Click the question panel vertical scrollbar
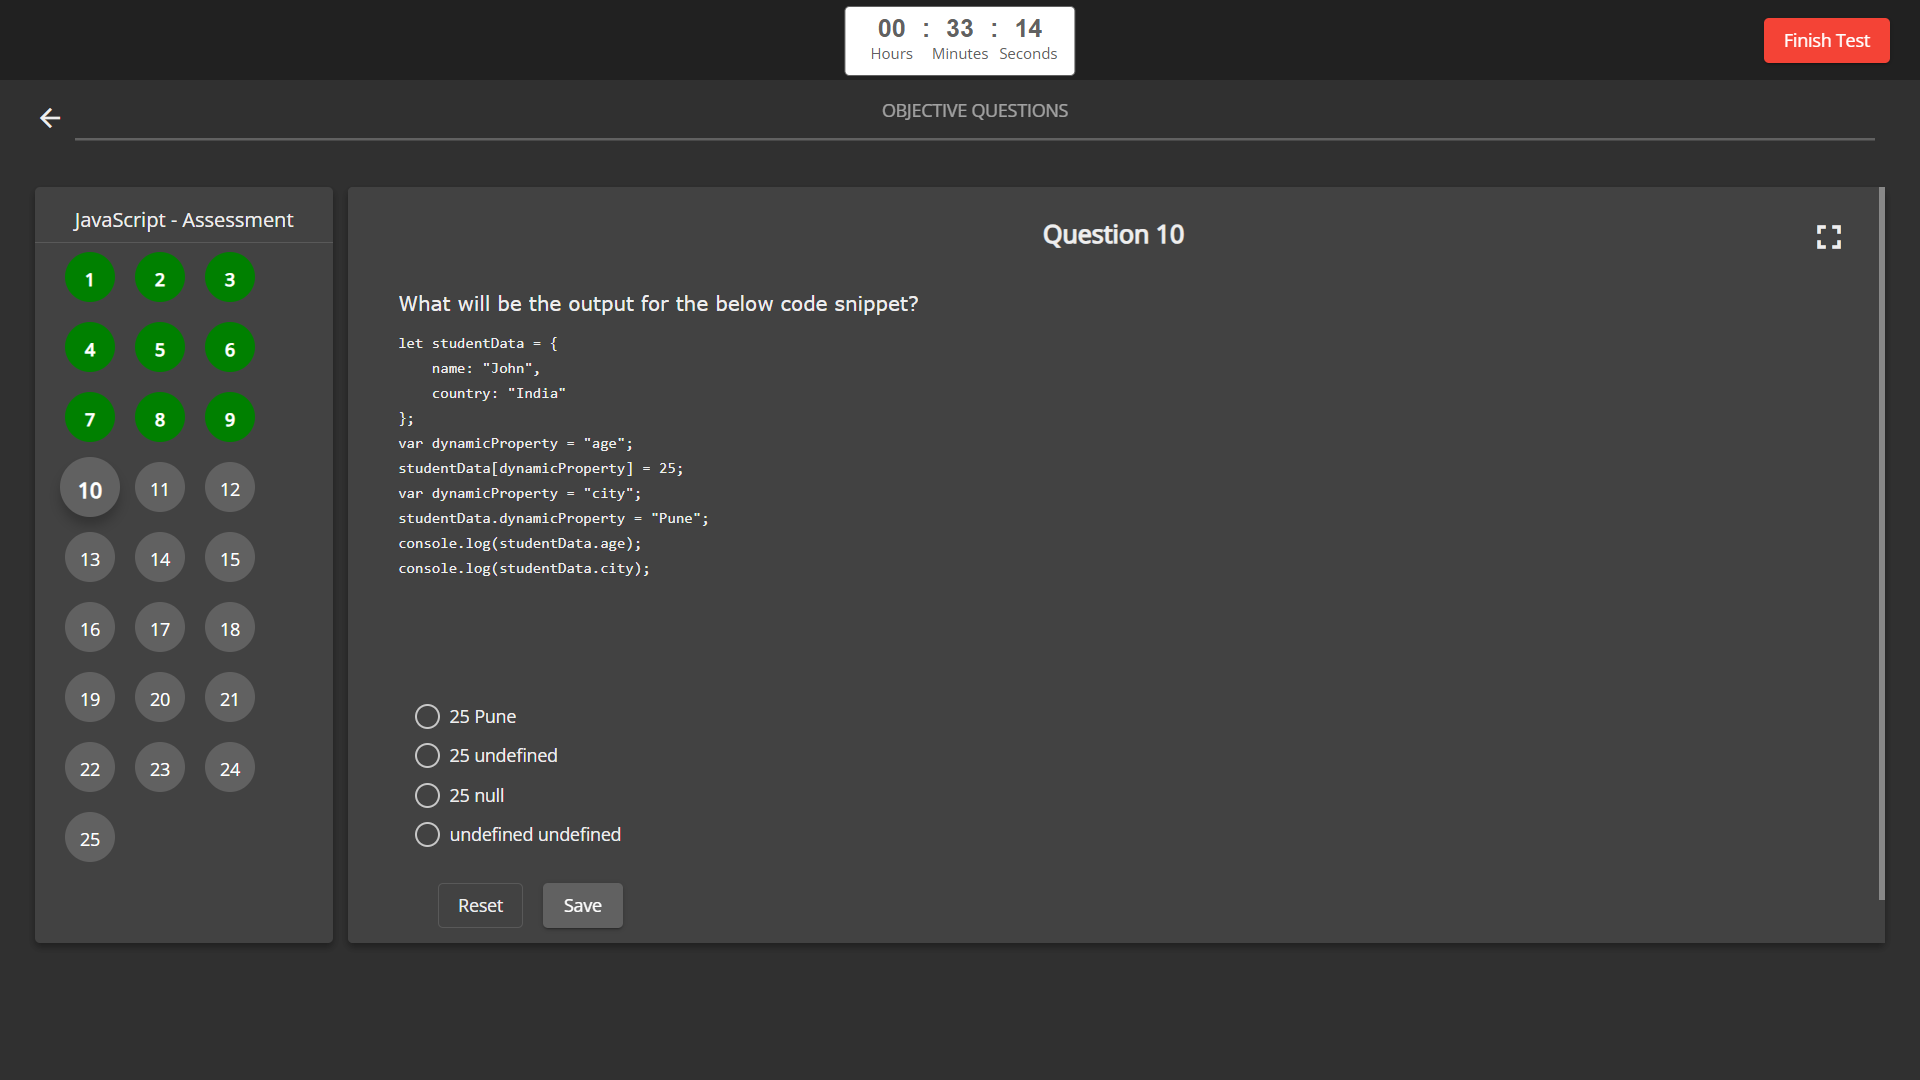The width and height of the screenshot is (1920, 1080). (x=1881, y=543)
